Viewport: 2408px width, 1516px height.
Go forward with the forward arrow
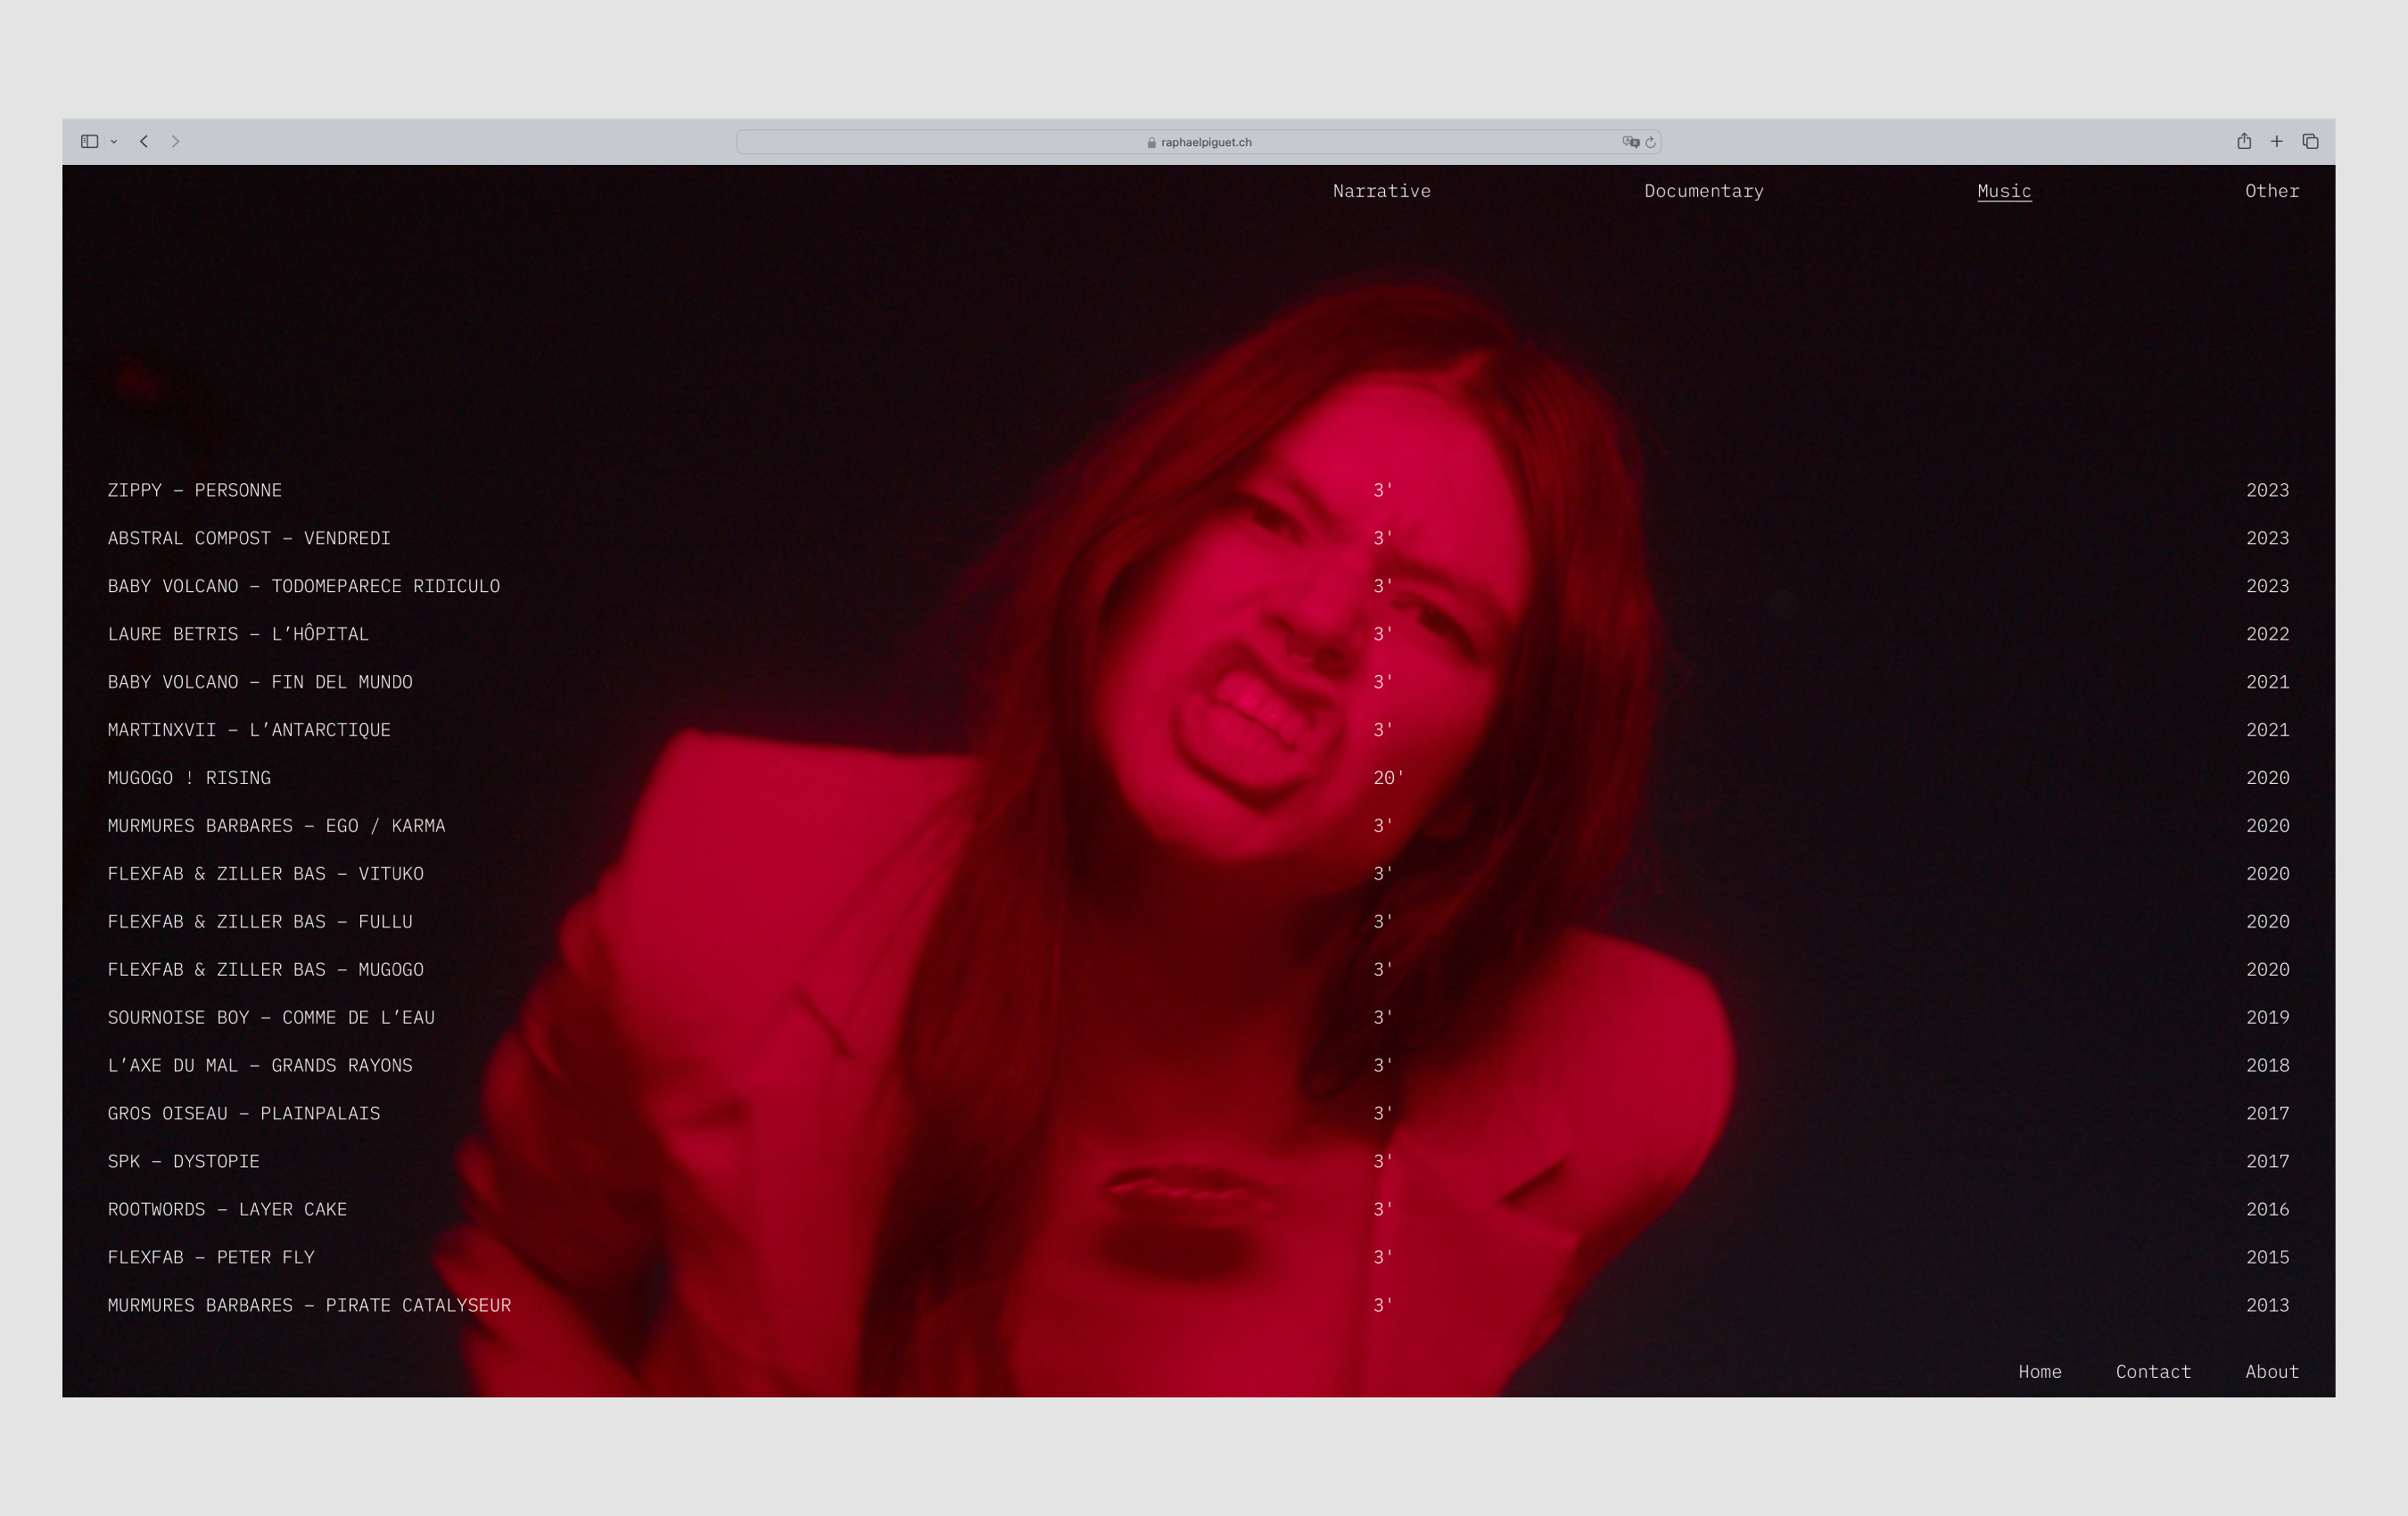click(176, 142)
